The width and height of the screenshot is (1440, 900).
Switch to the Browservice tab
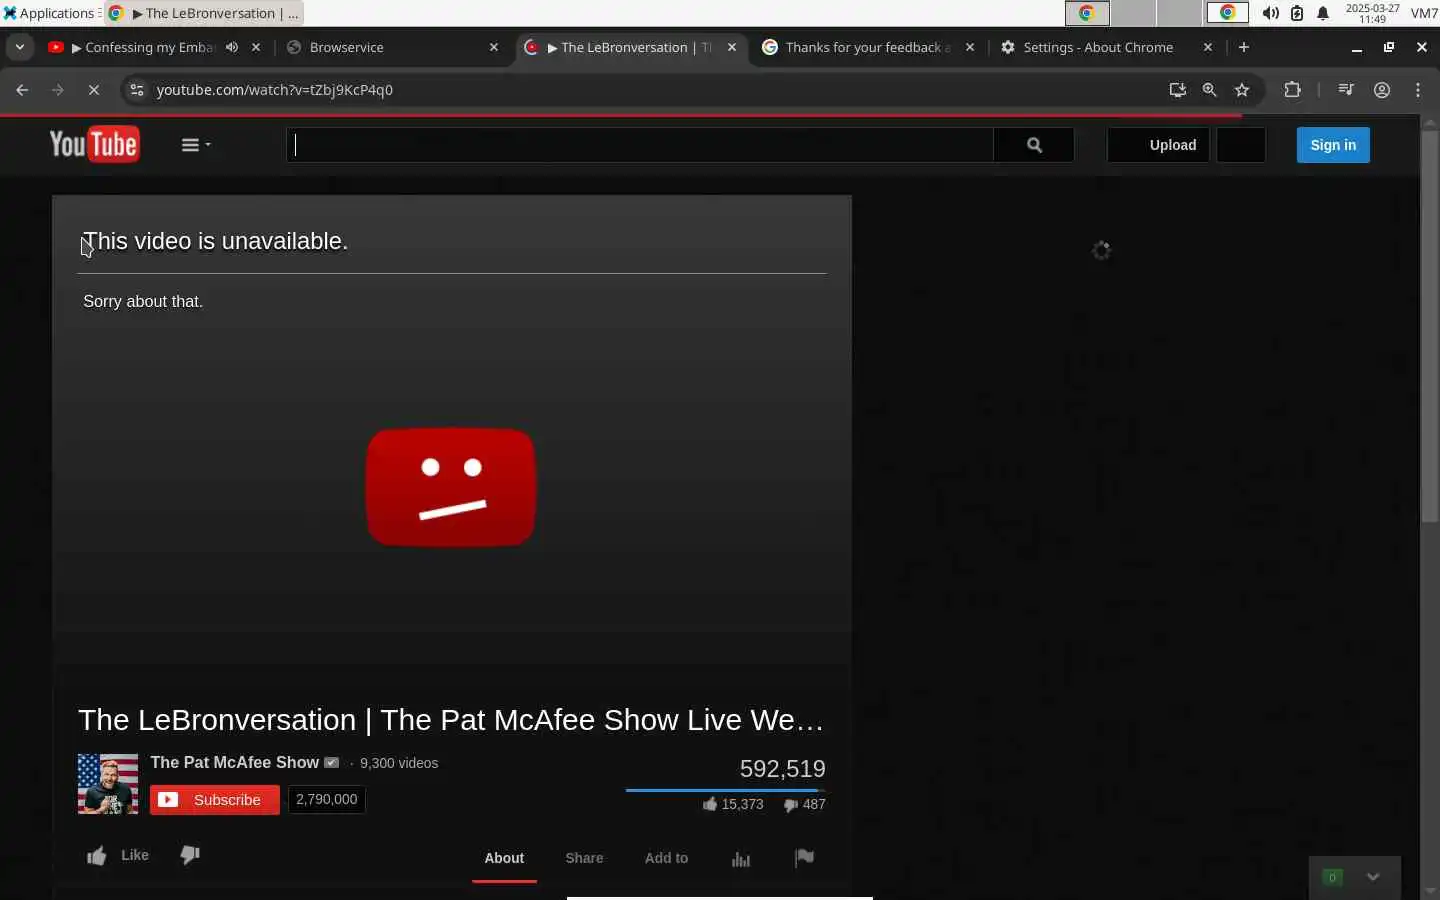346,47
